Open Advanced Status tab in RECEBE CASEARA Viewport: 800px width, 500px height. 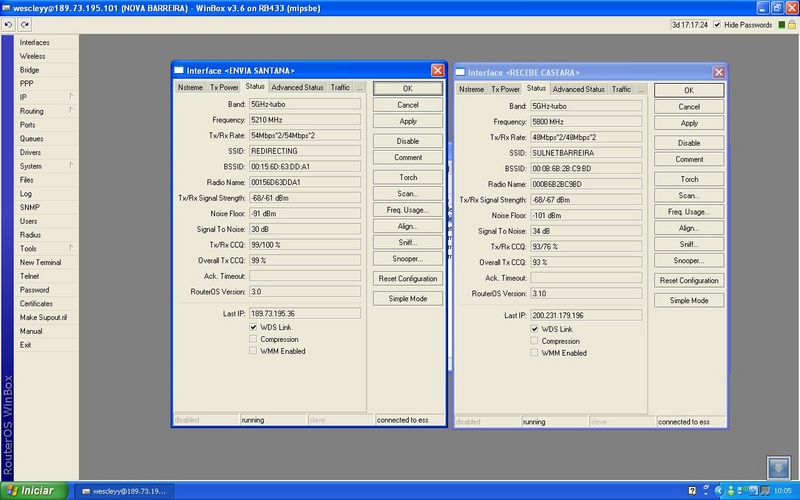tap(579, 89)
